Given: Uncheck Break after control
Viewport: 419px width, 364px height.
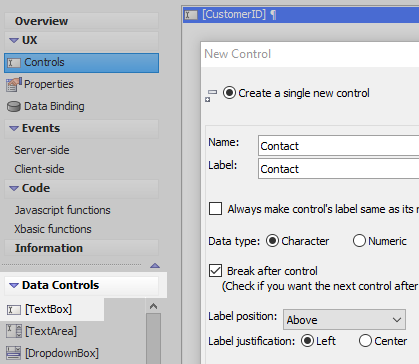Looking at the screenshot, I should click(215, 270).
